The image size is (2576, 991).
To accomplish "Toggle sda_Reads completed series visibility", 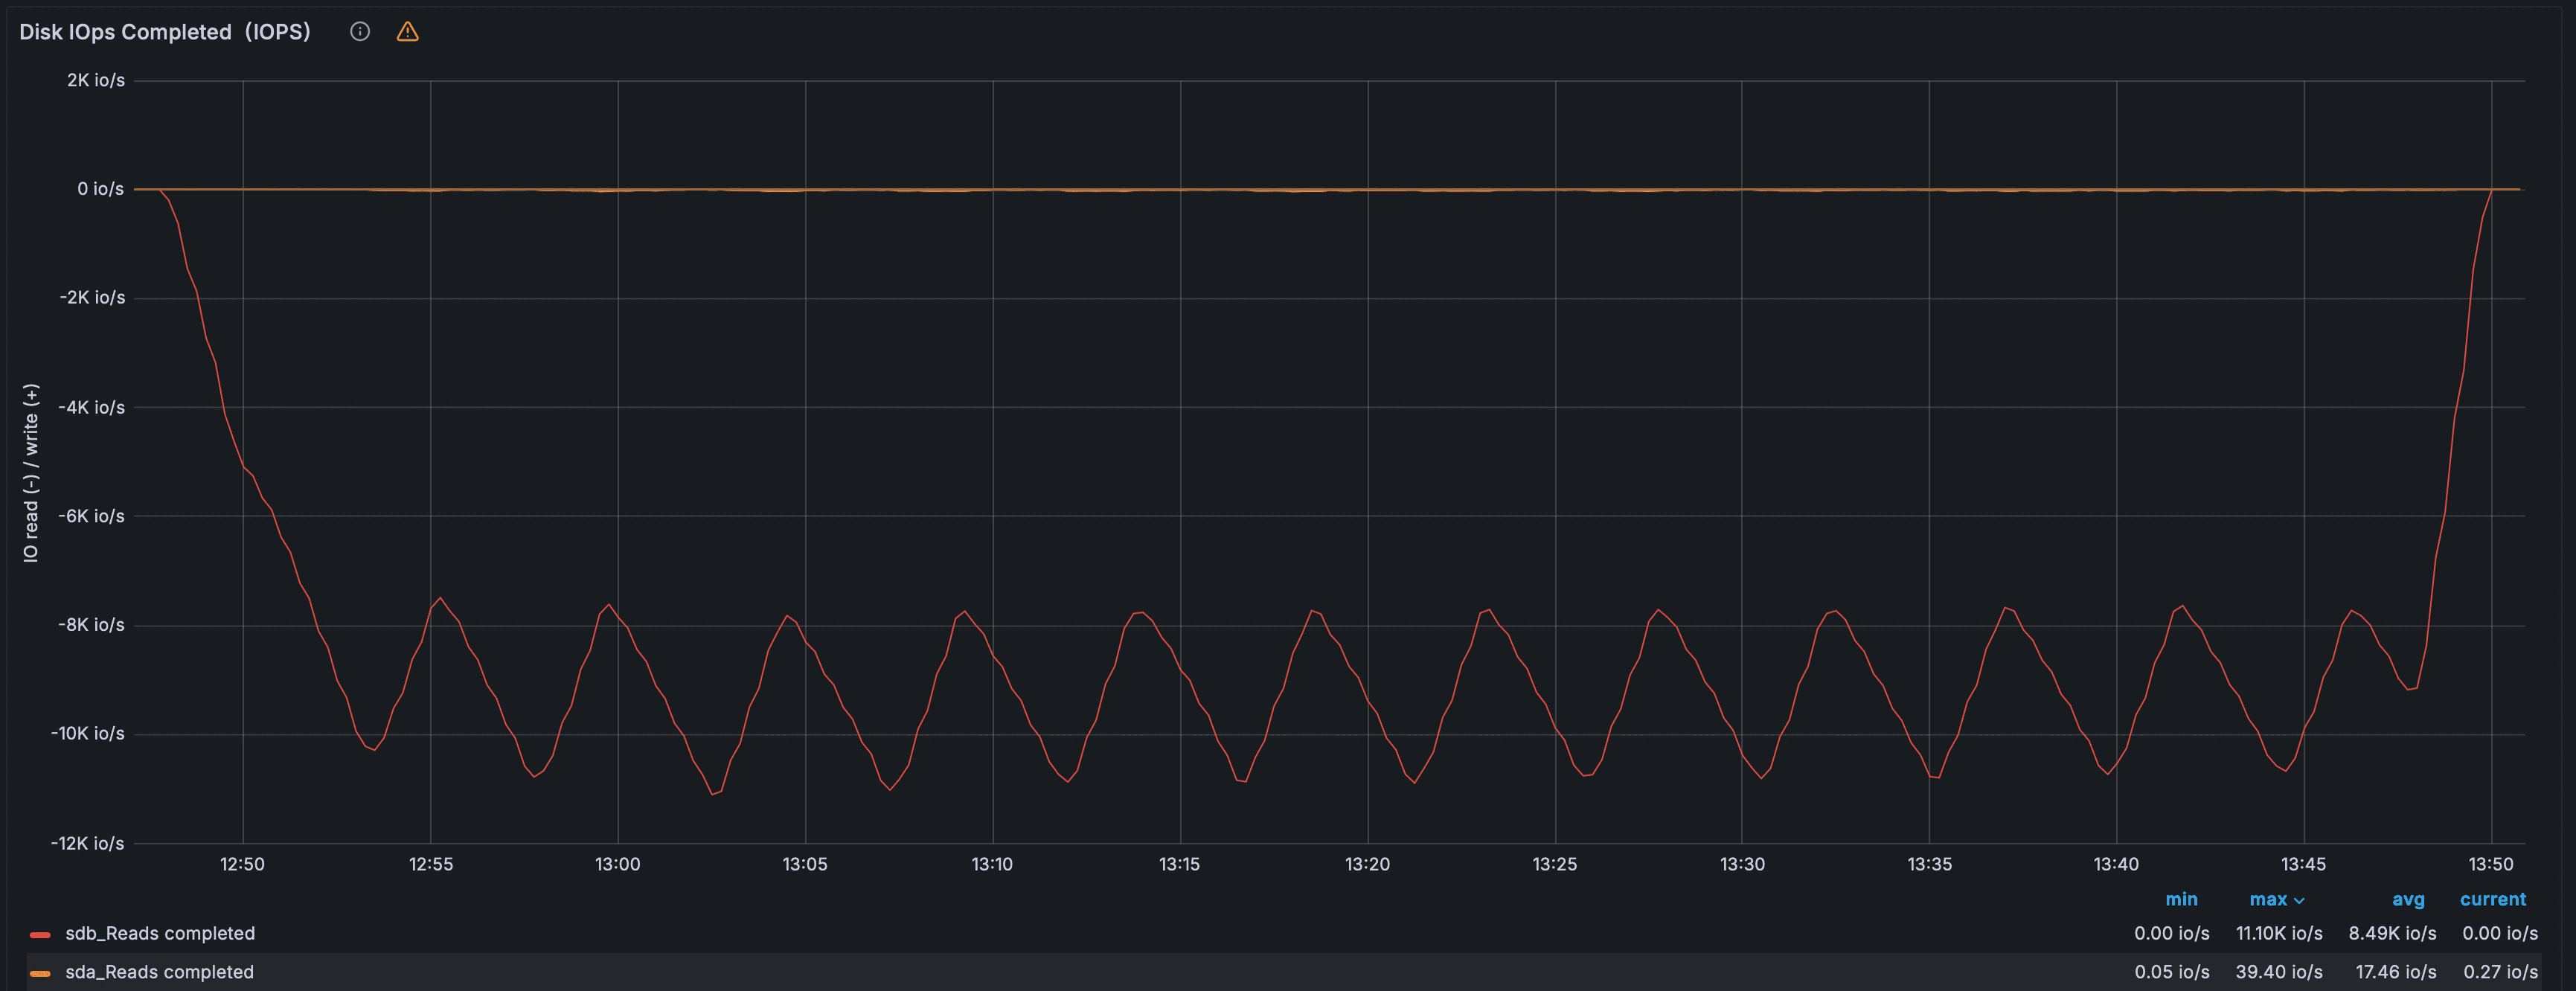I will (x=159, y=972).
